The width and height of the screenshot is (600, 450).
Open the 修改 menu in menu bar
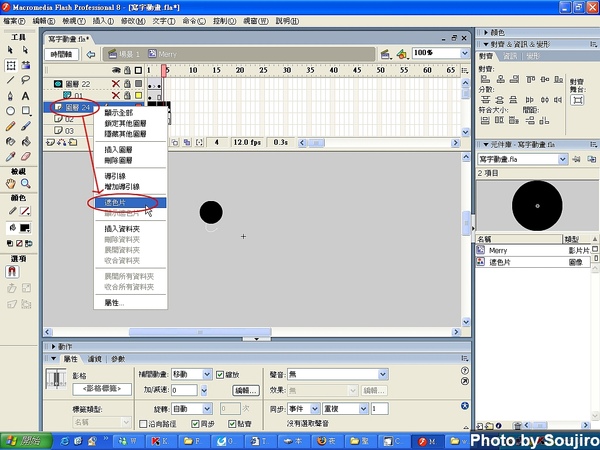131,19
